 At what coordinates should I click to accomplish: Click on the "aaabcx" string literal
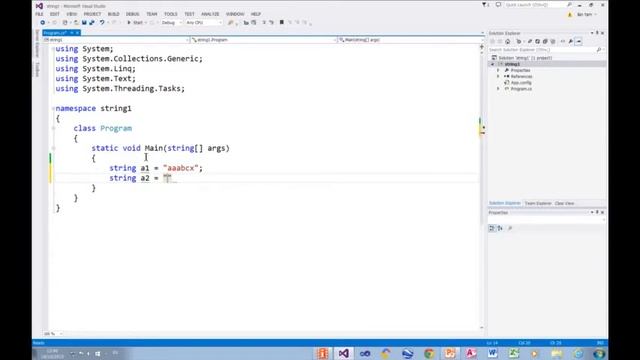click(x=180, y=168)
